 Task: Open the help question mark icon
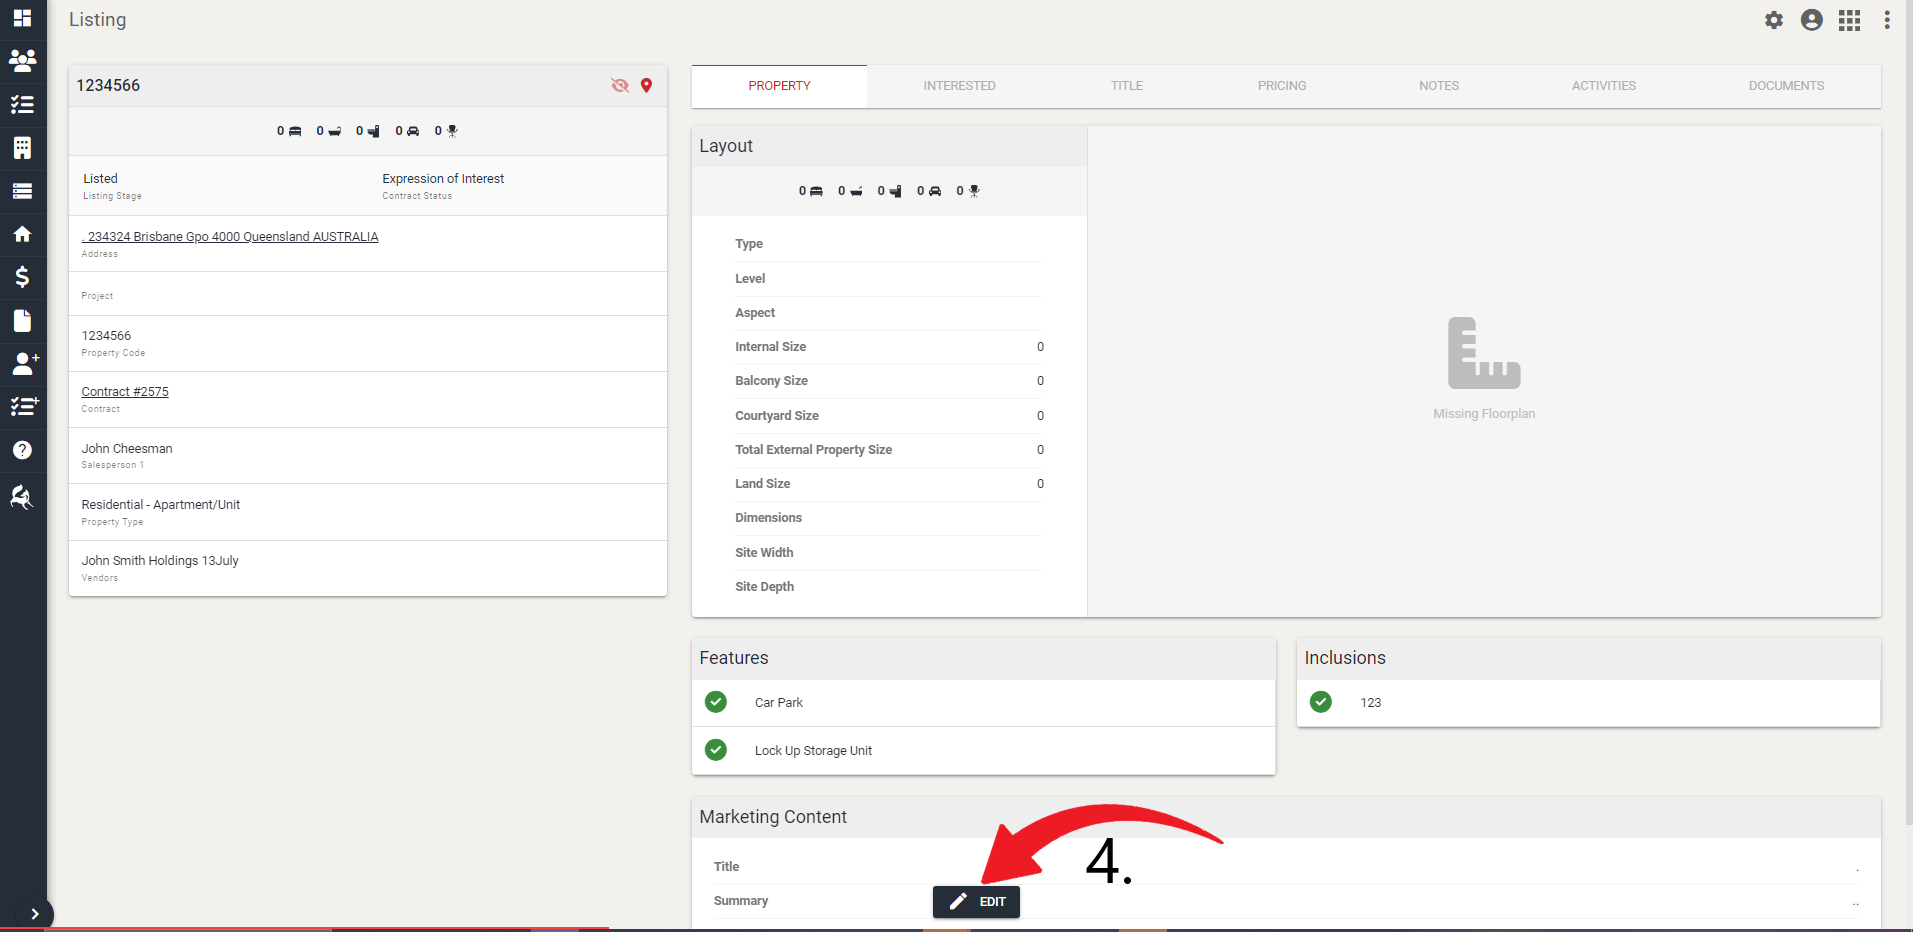pyautogui.click(x=22, y=450)
